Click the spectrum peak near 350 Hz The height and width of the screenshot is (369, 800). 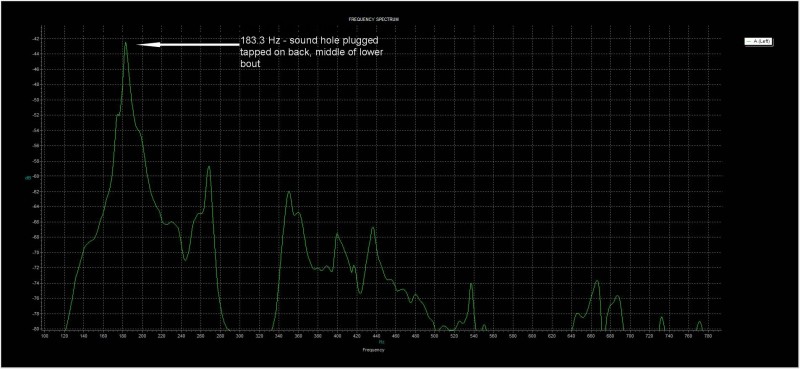pyautogui.click(x=289, y=192)
